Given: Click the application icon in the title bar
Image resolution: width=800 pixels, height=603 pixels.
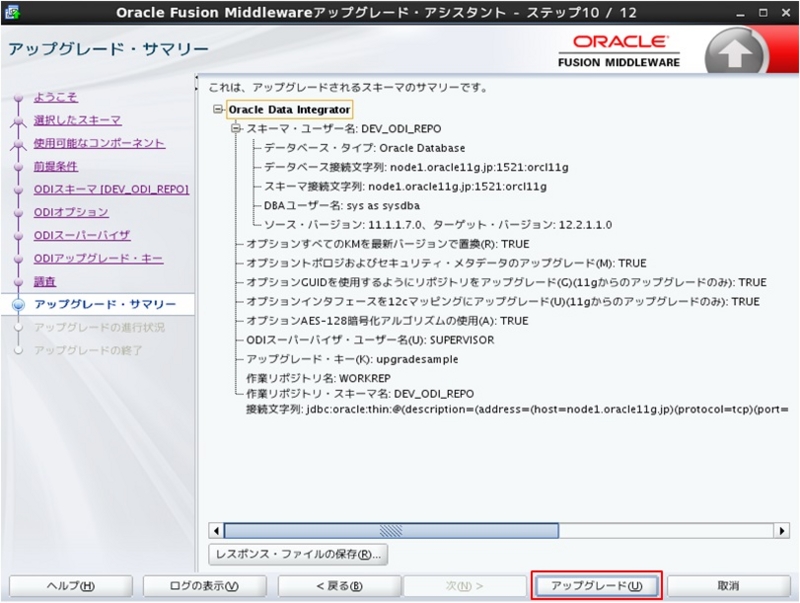Looking at the screenshot, I should coord(12,12).
